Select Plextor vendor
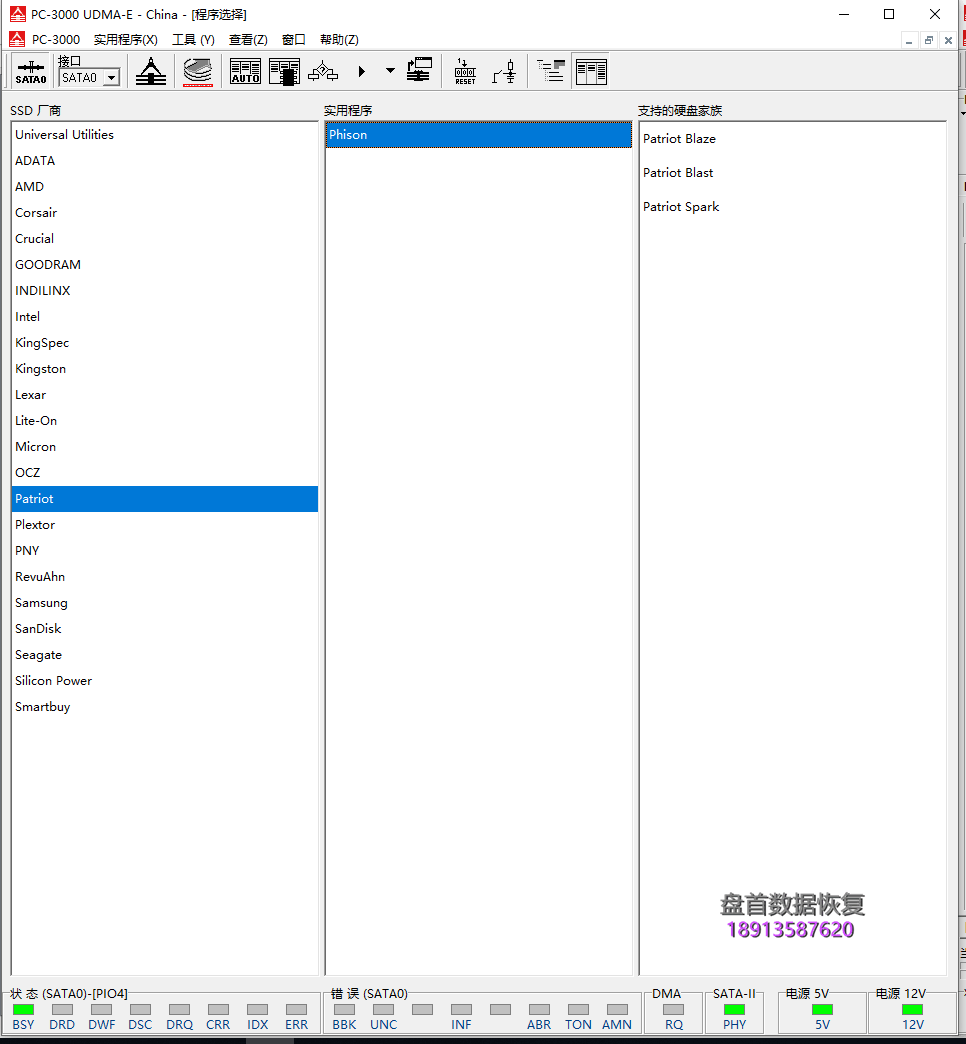The height and width of the screenshot is (1044, 966). (164, 525)
